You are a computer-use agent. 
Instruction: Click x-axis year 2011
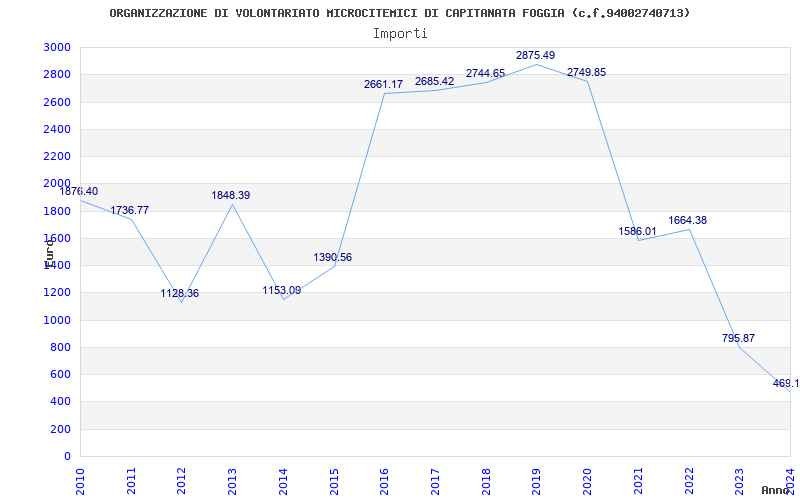[131, 481]
